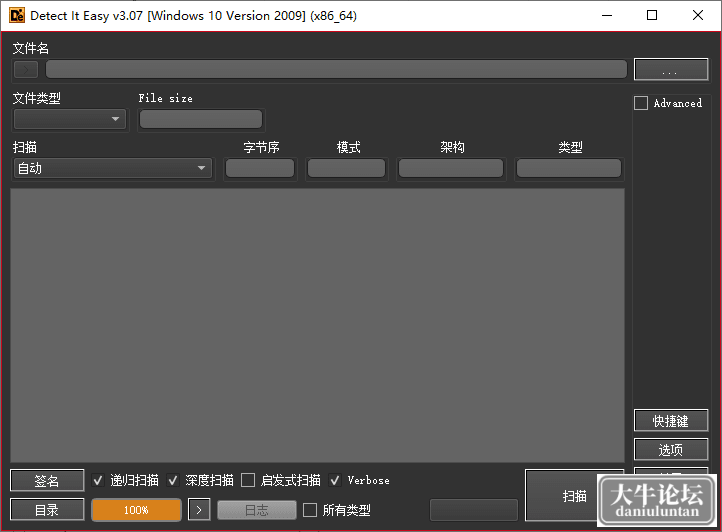Viewport: 722px width, 532px height.
Task: Click the file name input field
Action: point(336,70)
